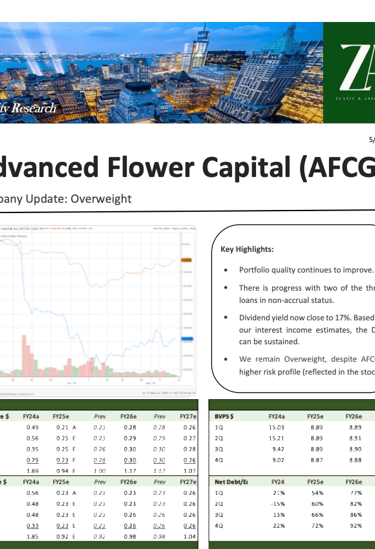Click the bullet about loans in non-accrual status

[x=307, y=294]
